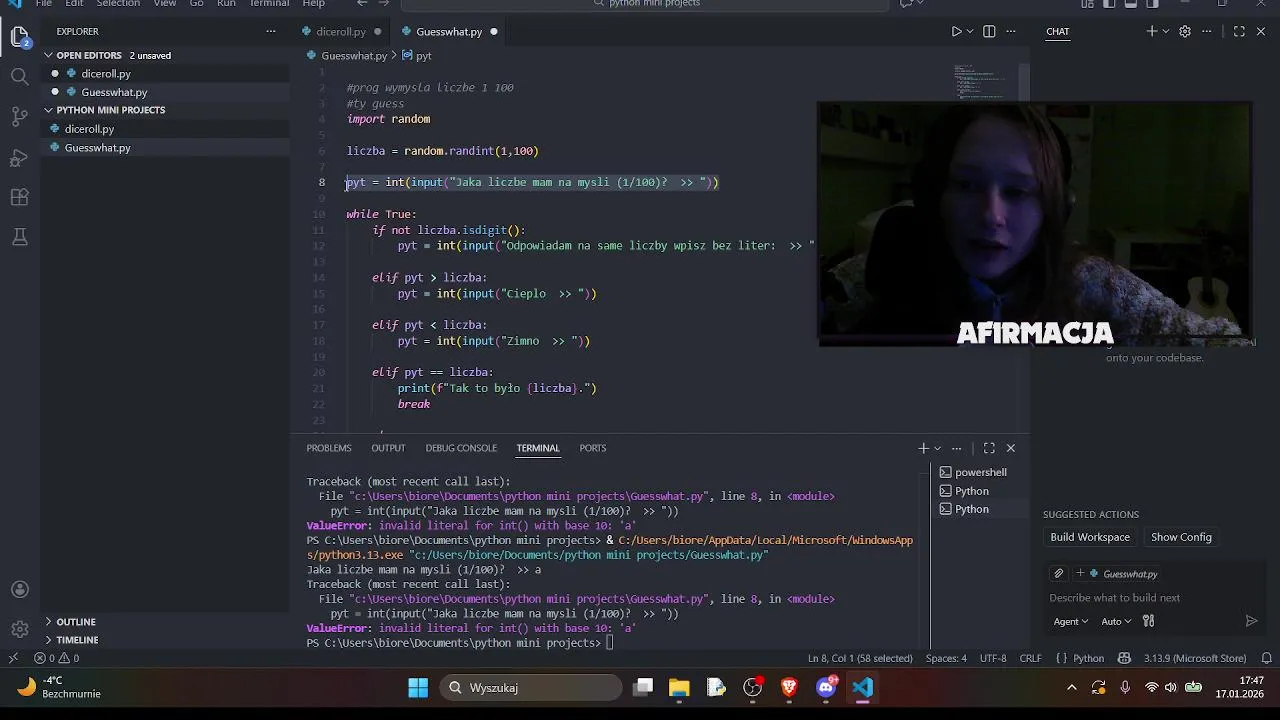Open new chat dropdown arrow
The height and width of the screenshot is (720, 1280).
(x=1165, y=32)
